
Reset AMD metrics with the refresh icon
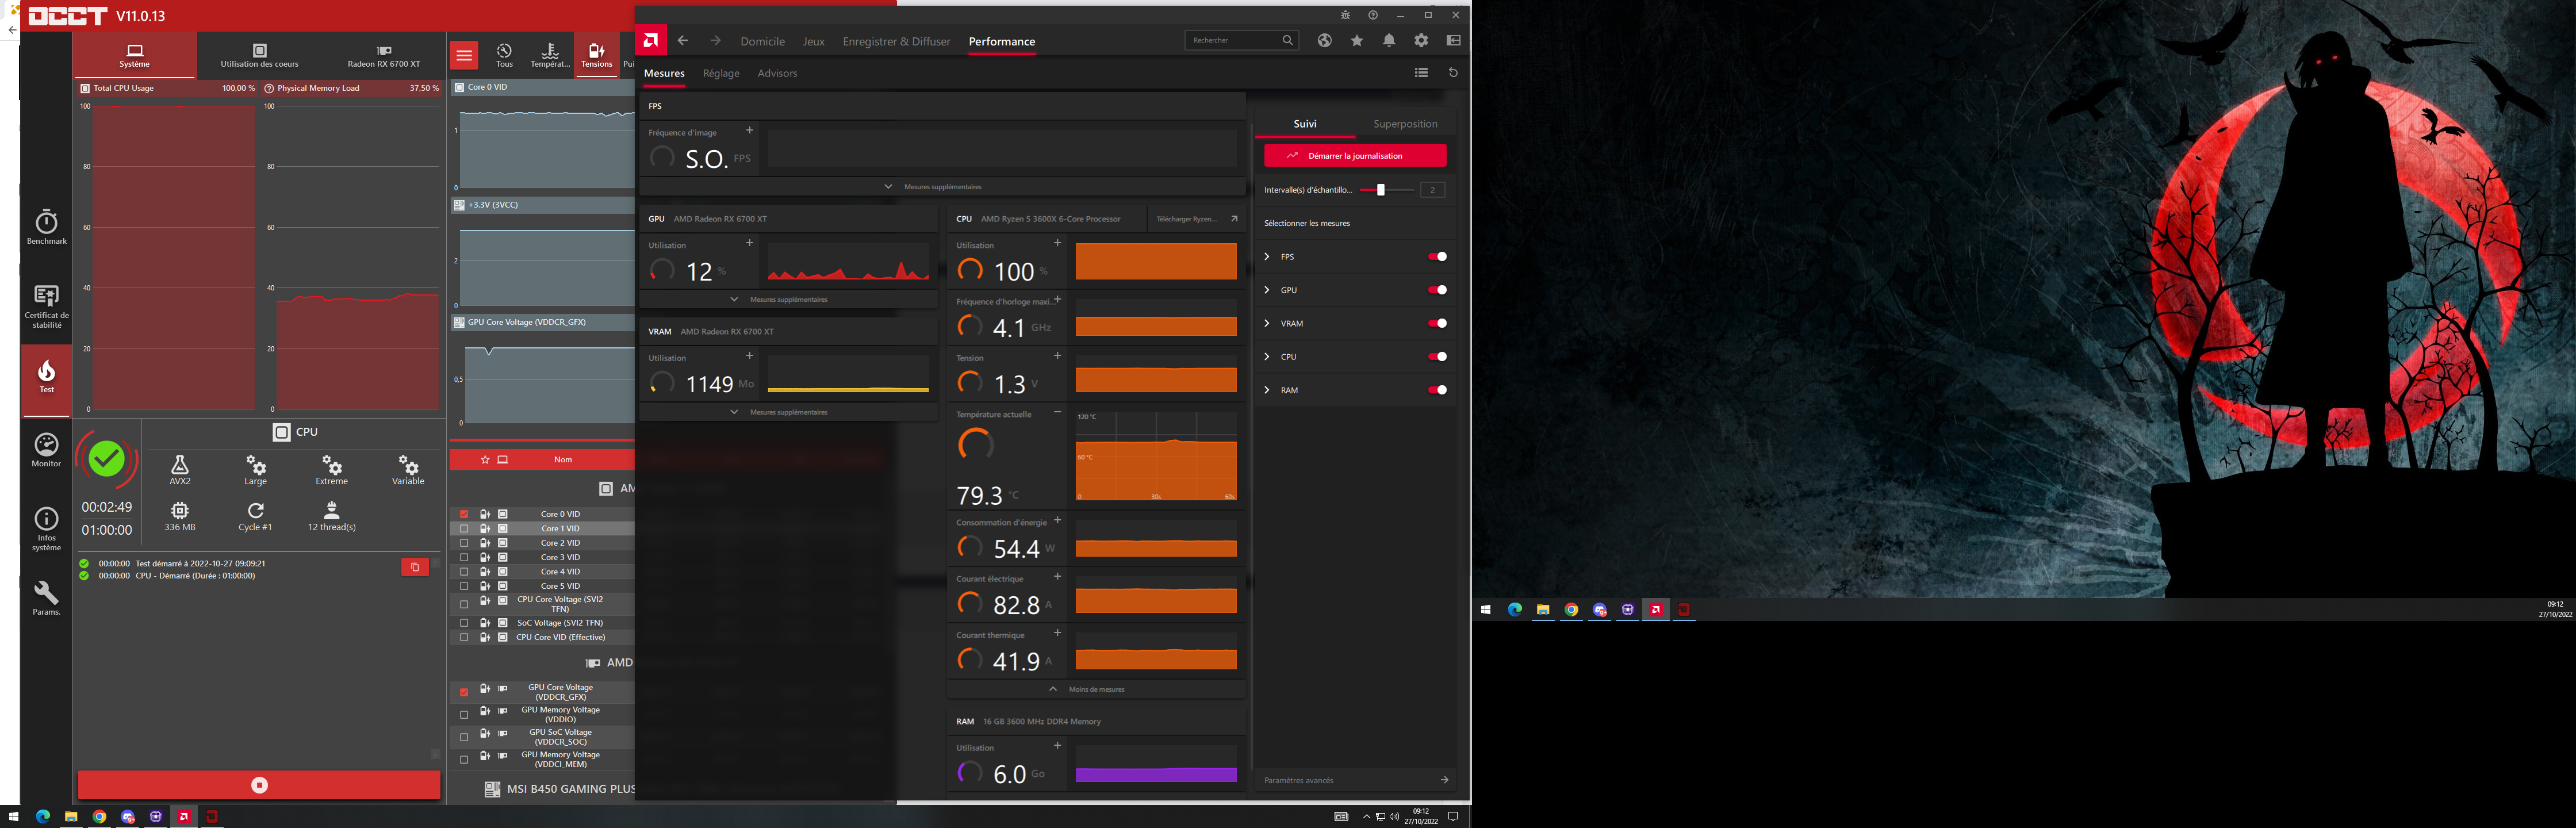coord(1453,72)
